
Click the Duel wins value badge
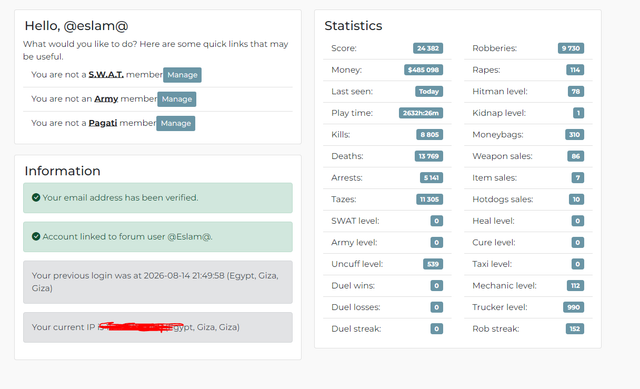pos(436,286)
